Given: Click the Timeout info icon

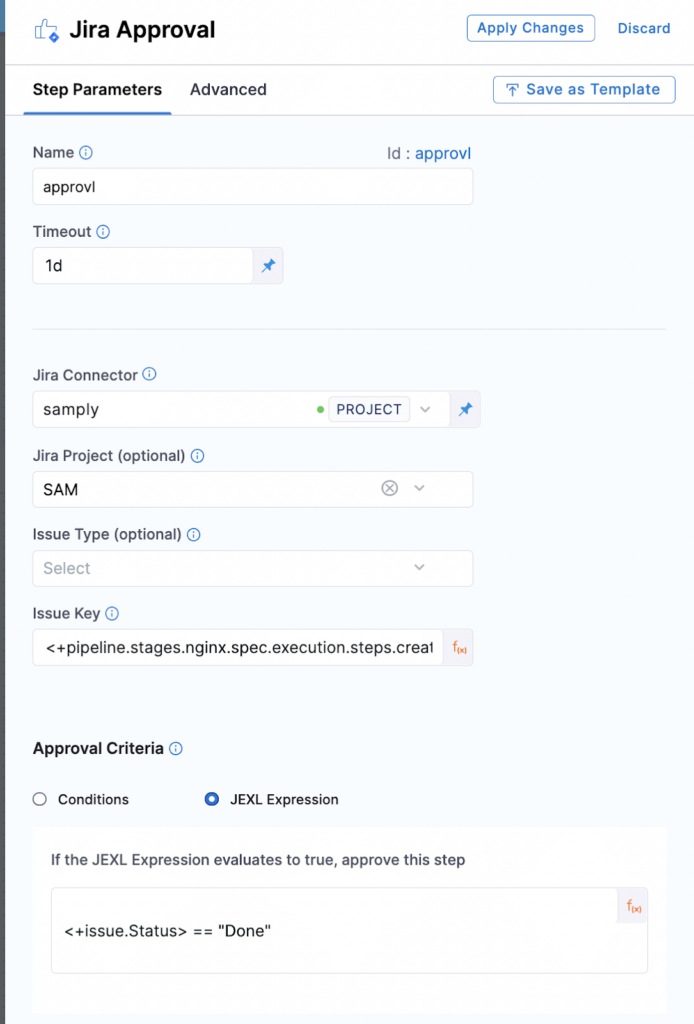Looking at the screenshot, I should click(103, 232).
